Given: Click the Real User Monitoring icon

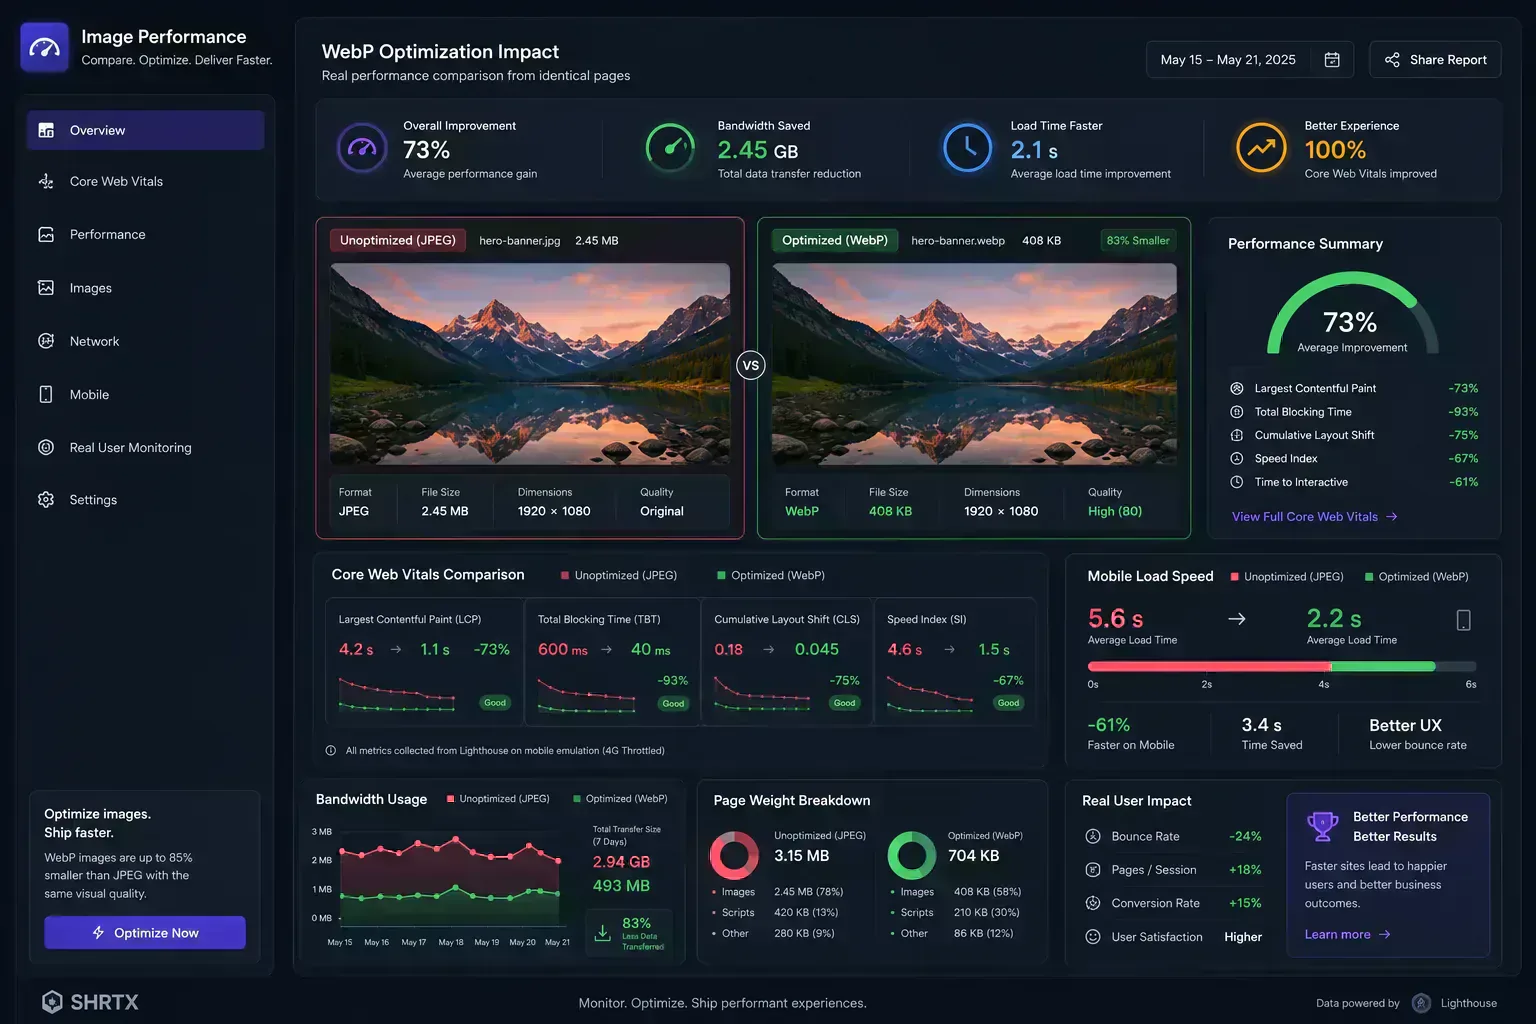Looking at the screenshot, I should [46, 447].
